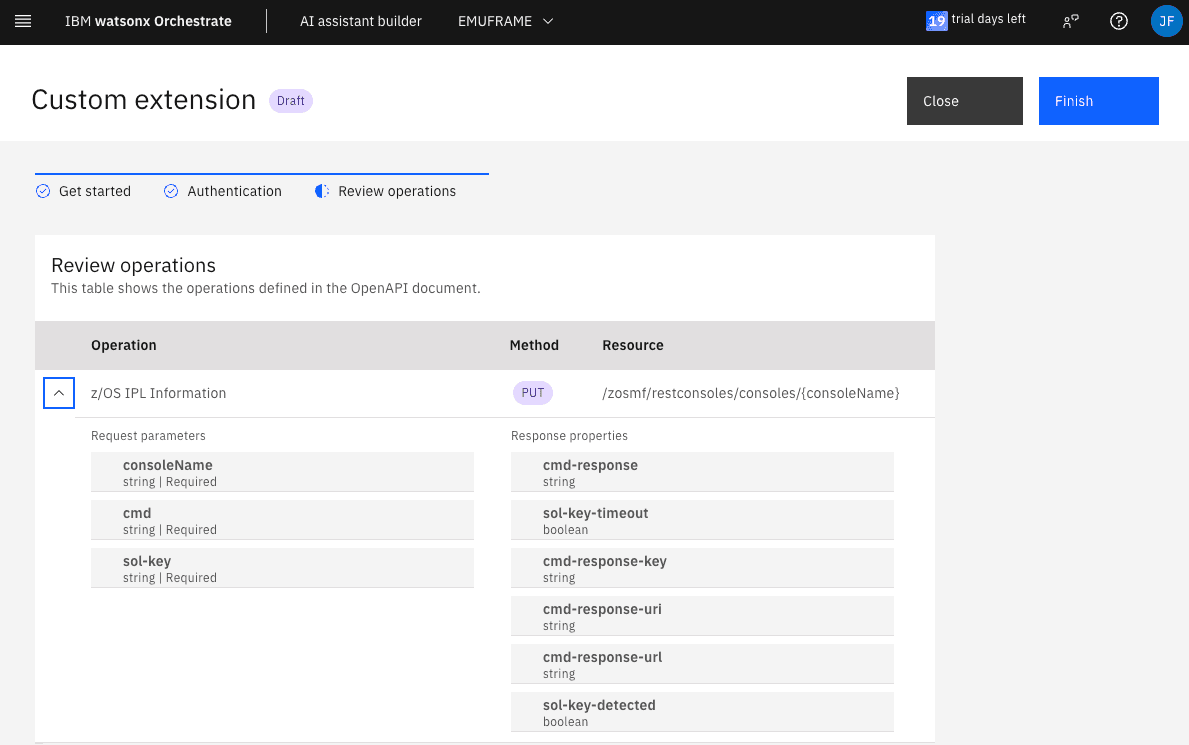Click IBM watsonx Orchestrate title
This screenshot has width=1189, height=745.
148,21
